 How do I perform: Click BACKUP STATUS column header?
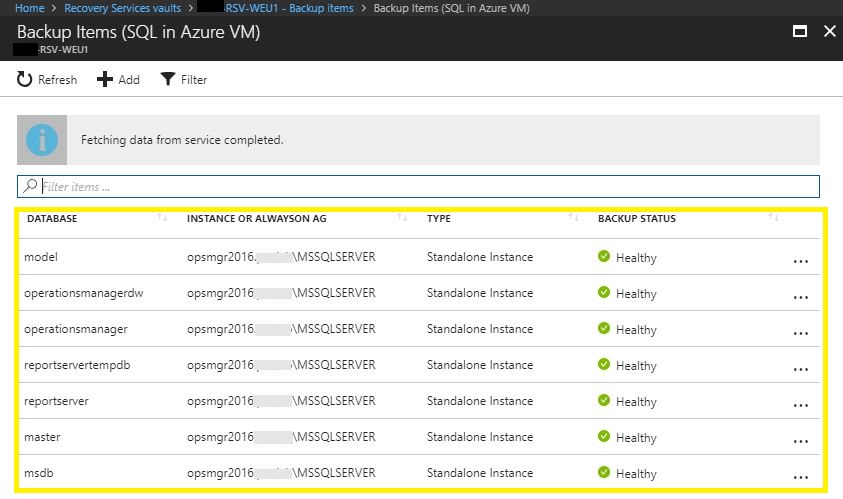pos(637,218)
